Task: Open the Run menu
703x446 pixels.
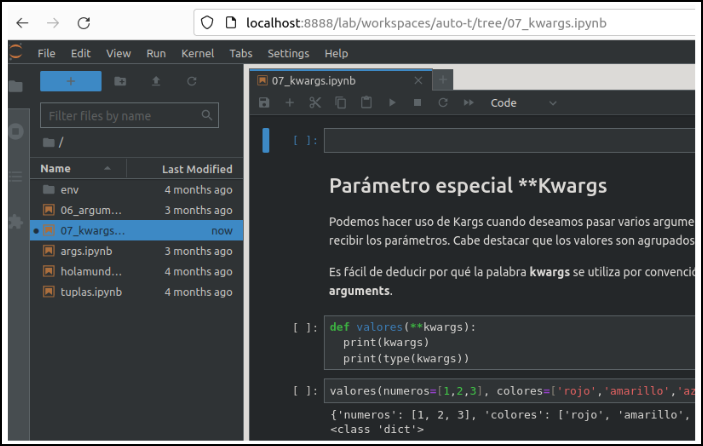Action: coord(156,53)
